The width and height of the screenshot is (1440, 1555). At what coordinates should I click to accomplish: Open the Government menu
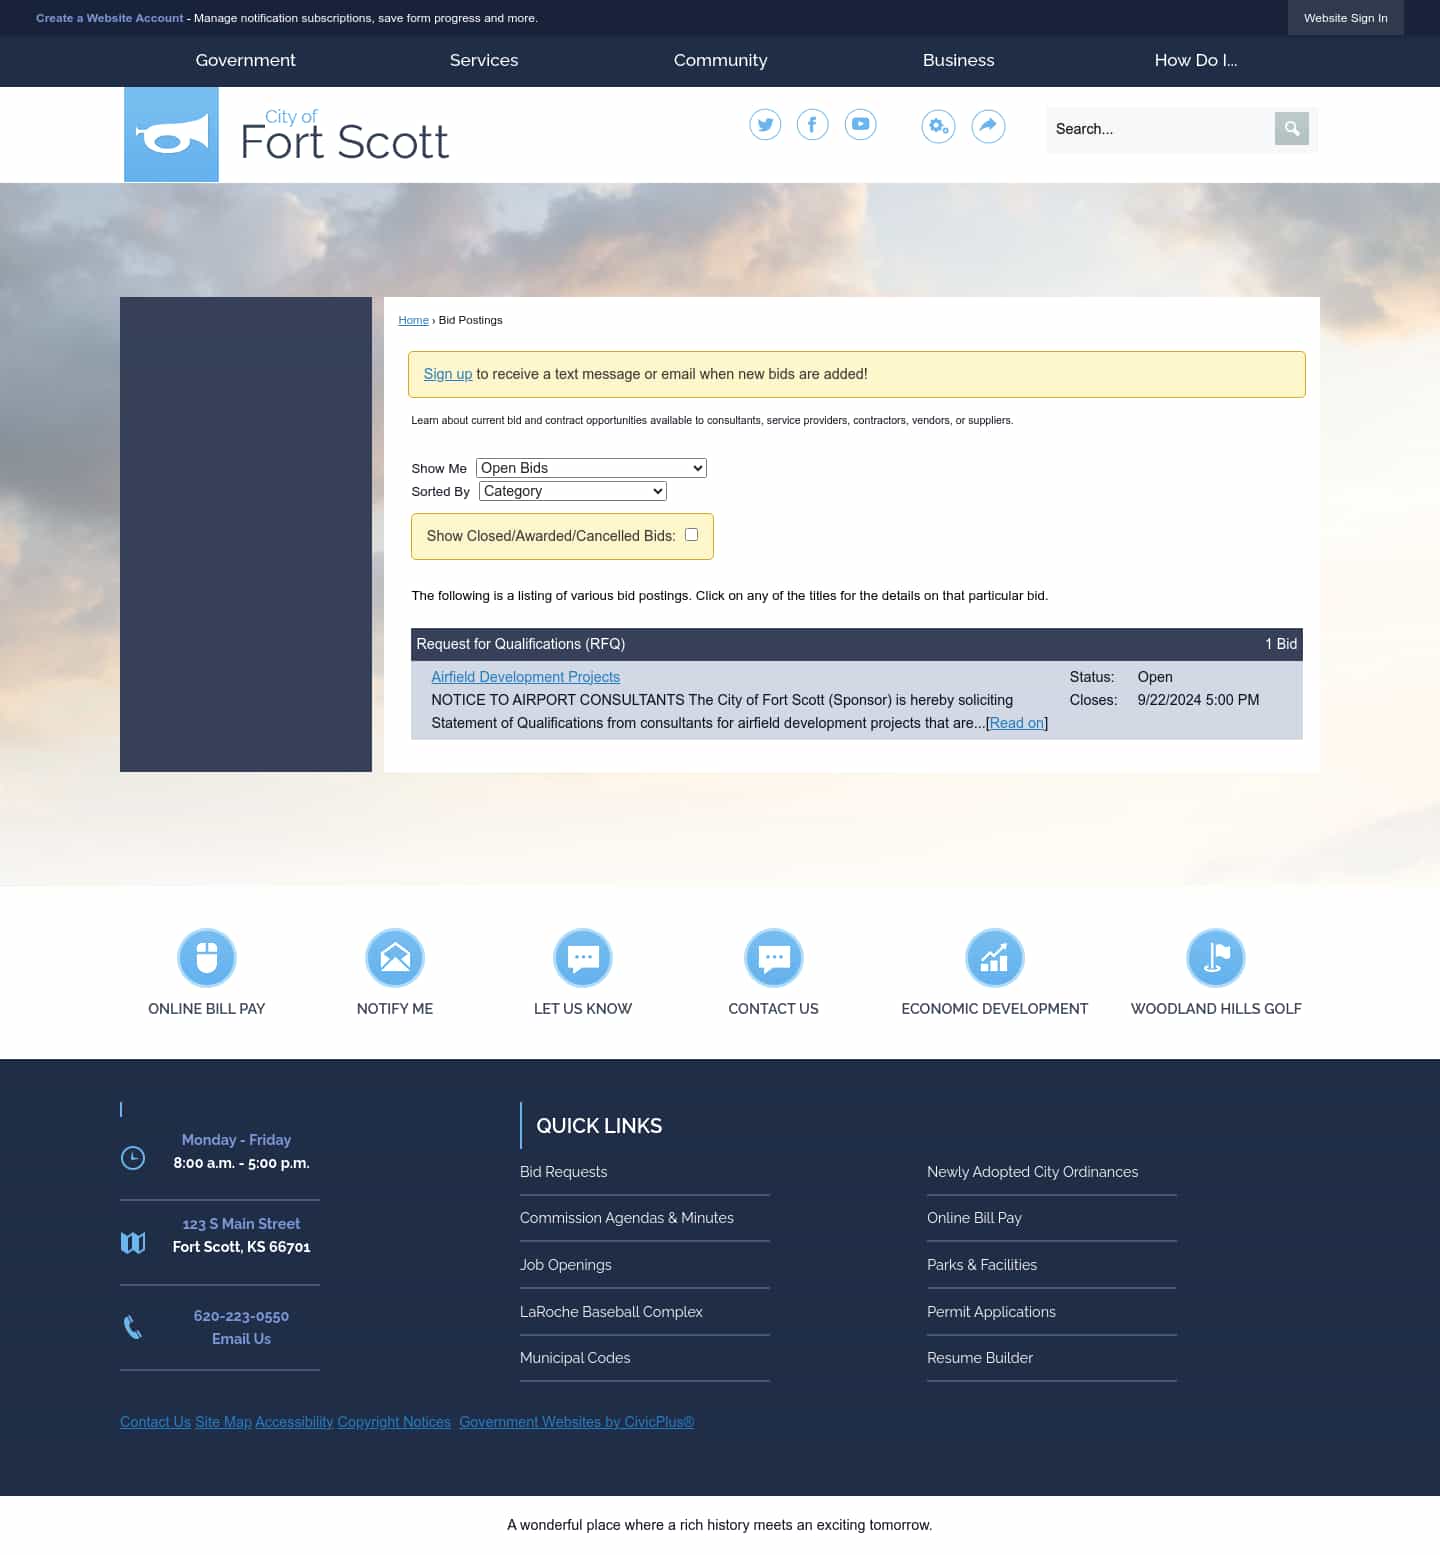coord(246,60)
